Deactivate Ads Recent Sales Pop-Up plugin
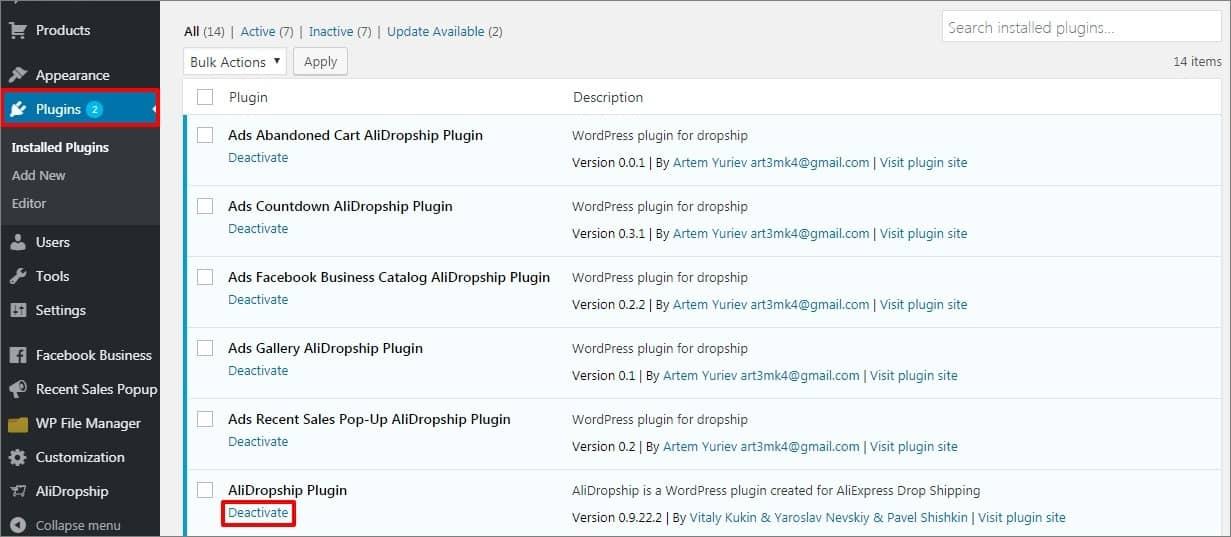 click(258, 442)
